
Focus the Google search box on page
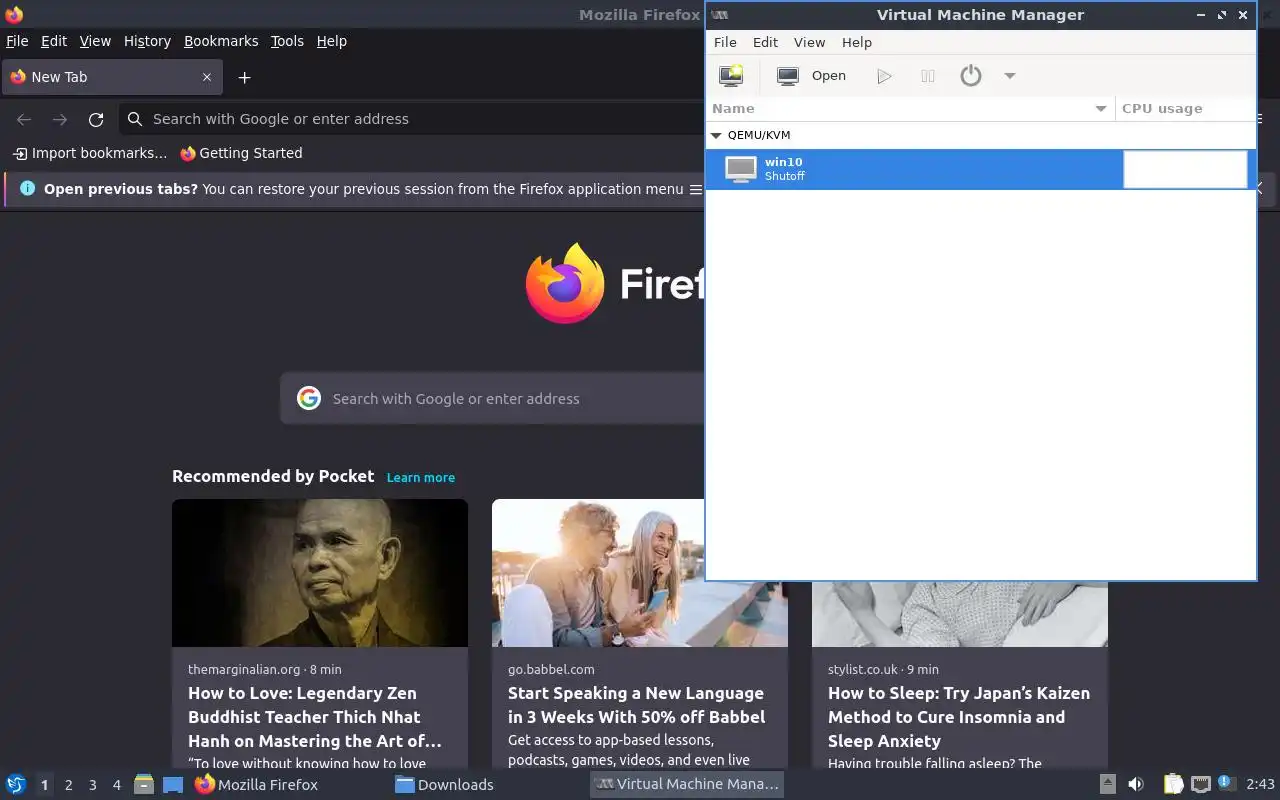[492, 398]
